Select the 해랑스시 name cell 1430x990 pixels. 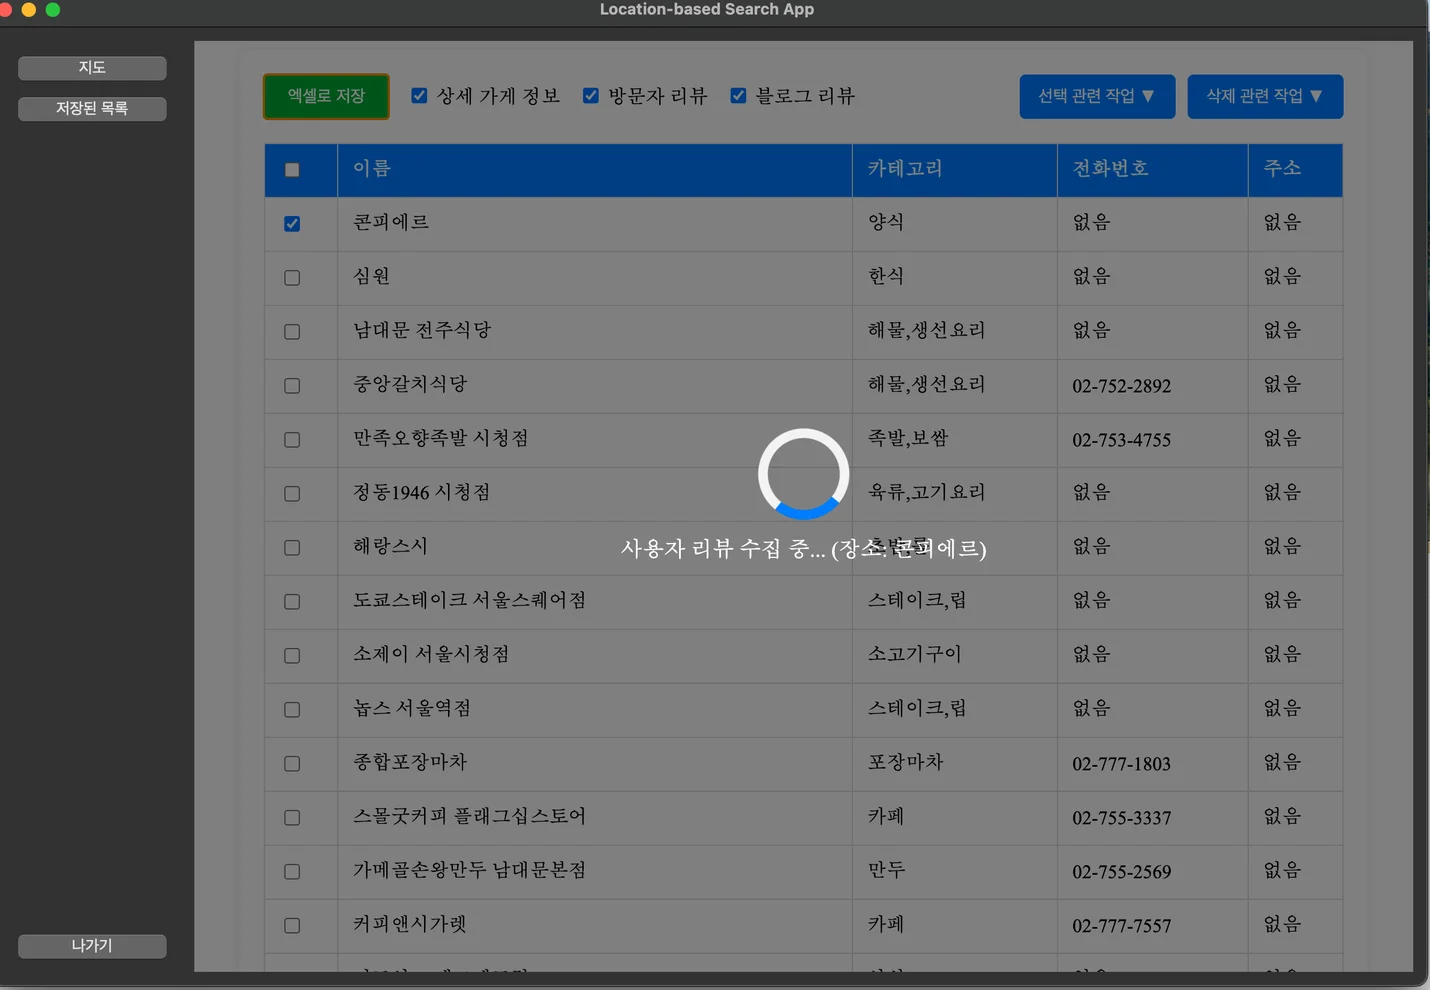[595, 548]
